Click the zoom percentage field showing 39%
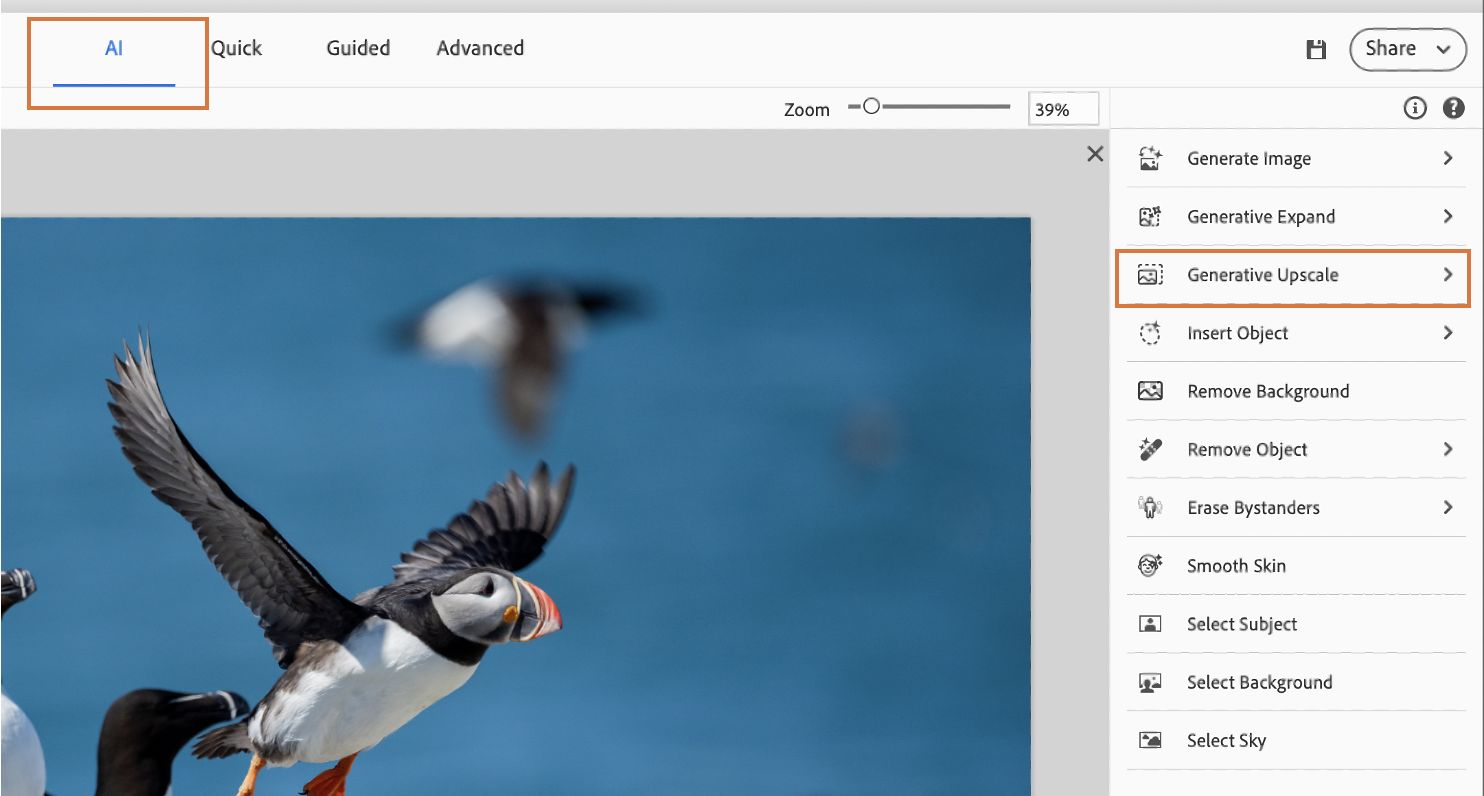The width and height of the screenshot is (1484, 796). [1063, 109]
